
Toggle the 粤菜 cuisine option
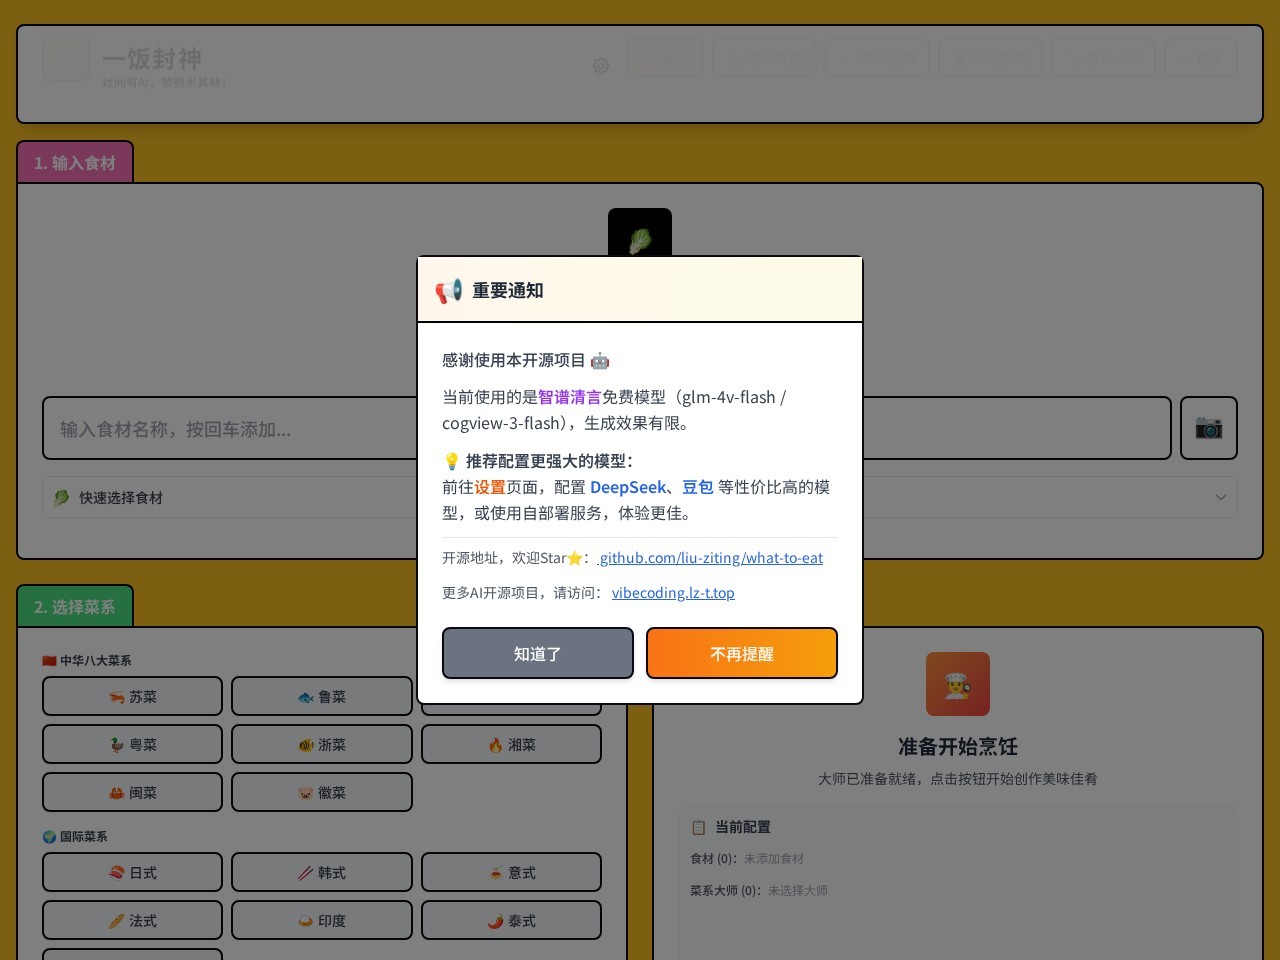132,744
